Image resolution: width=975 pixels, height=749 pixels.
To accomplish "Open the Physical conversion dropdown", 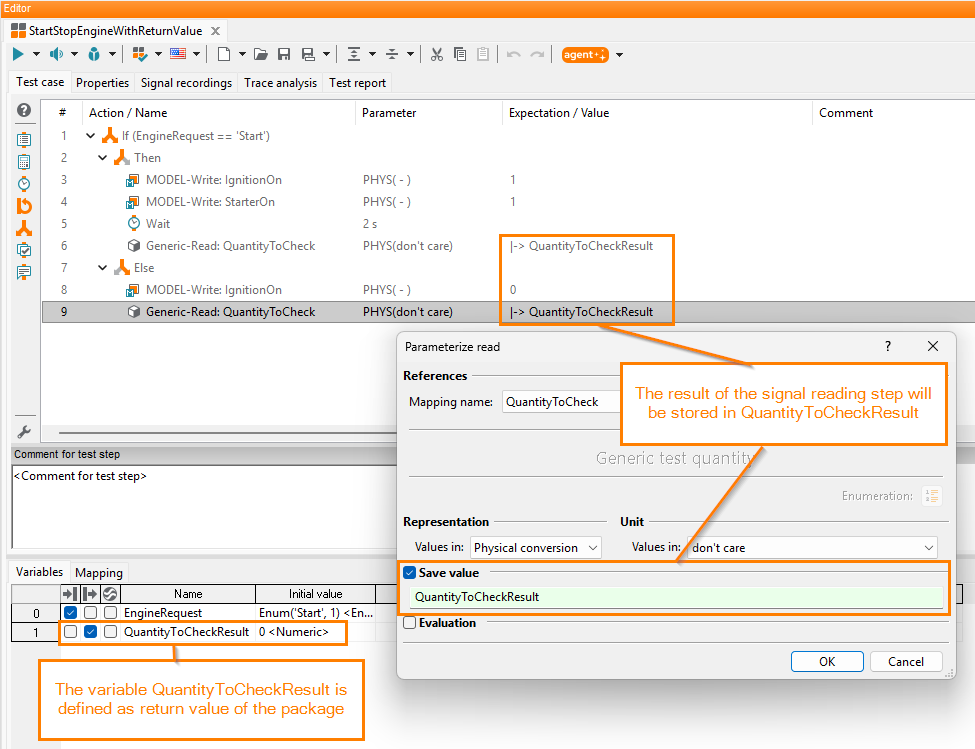I will [x=535, y=548].
